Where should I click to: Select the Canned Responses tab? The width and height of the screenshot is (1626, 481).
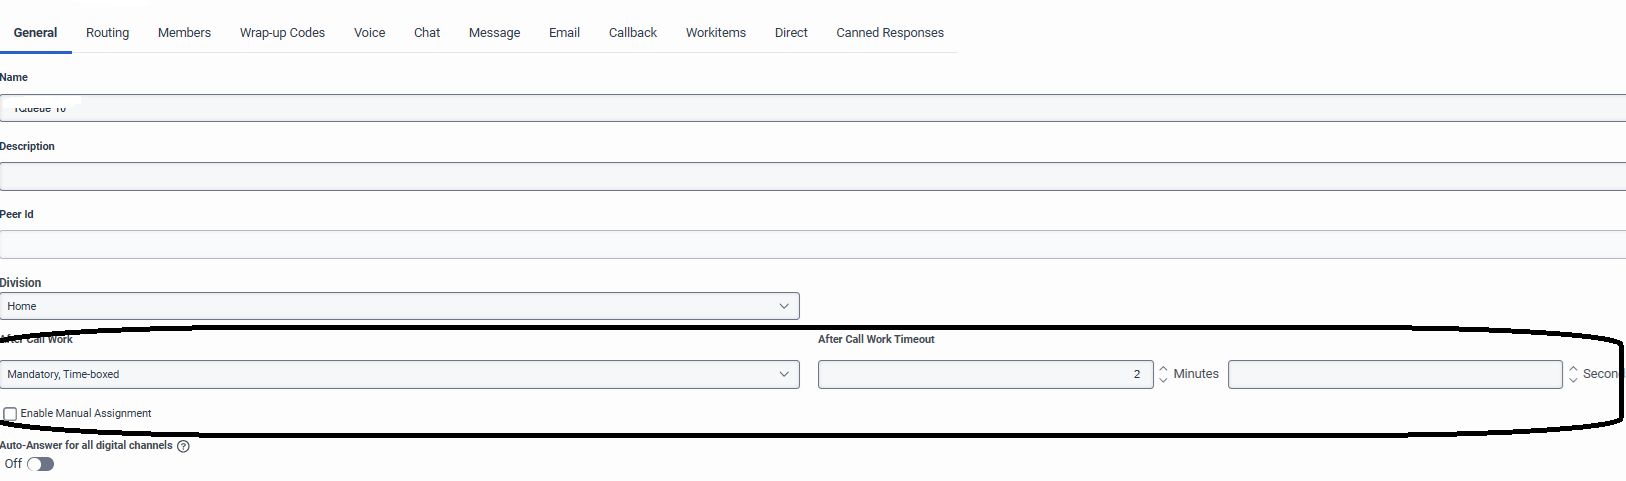[x=889, y=33]
